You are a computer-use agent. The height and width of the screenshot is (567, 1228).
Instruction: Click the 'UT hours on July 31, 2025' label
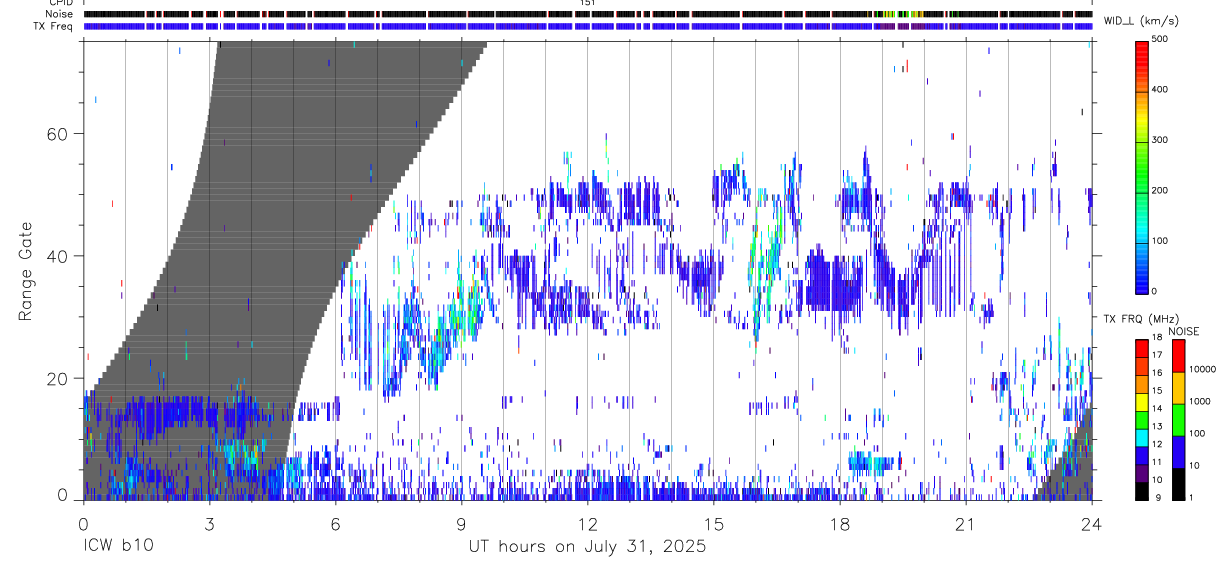tap(588, 547)
